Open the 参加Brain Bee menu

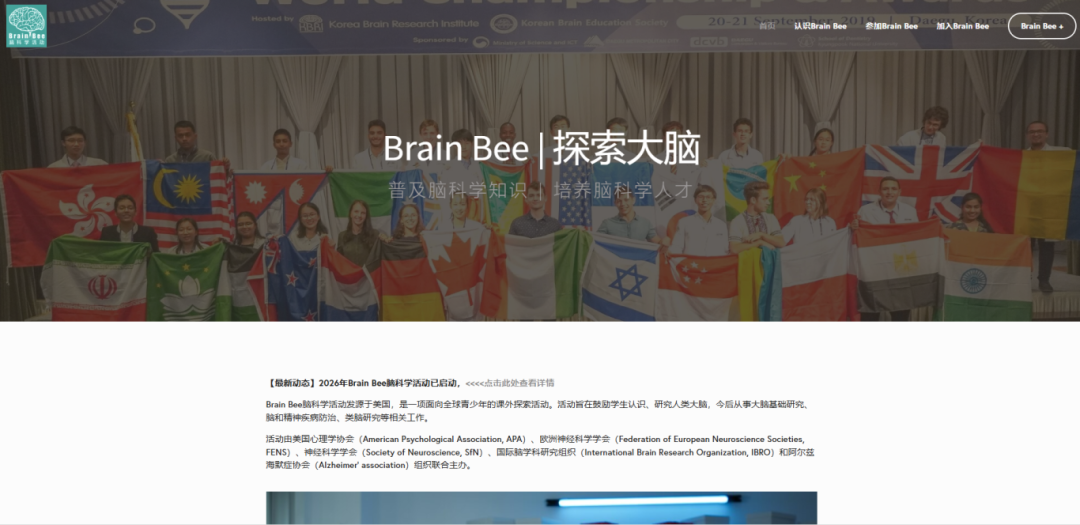click(x=891, y=26)
